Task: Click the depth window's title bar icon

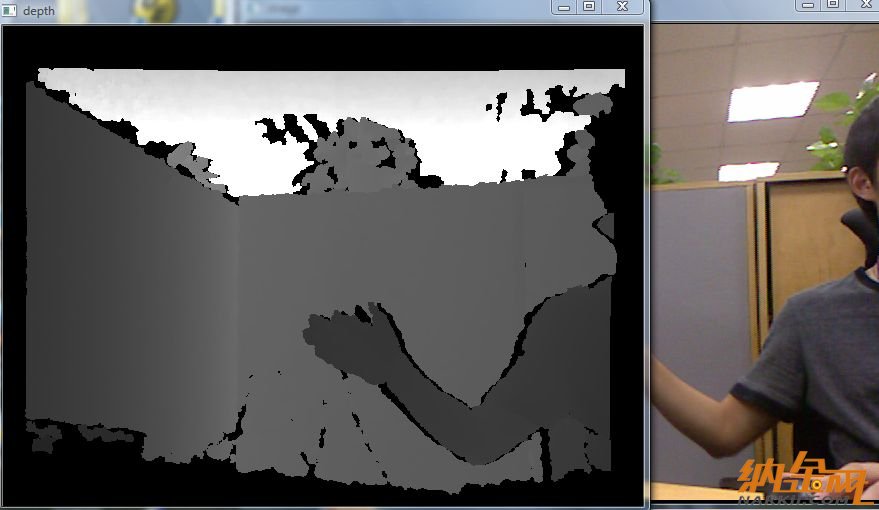Action: (x=11, y=10)
